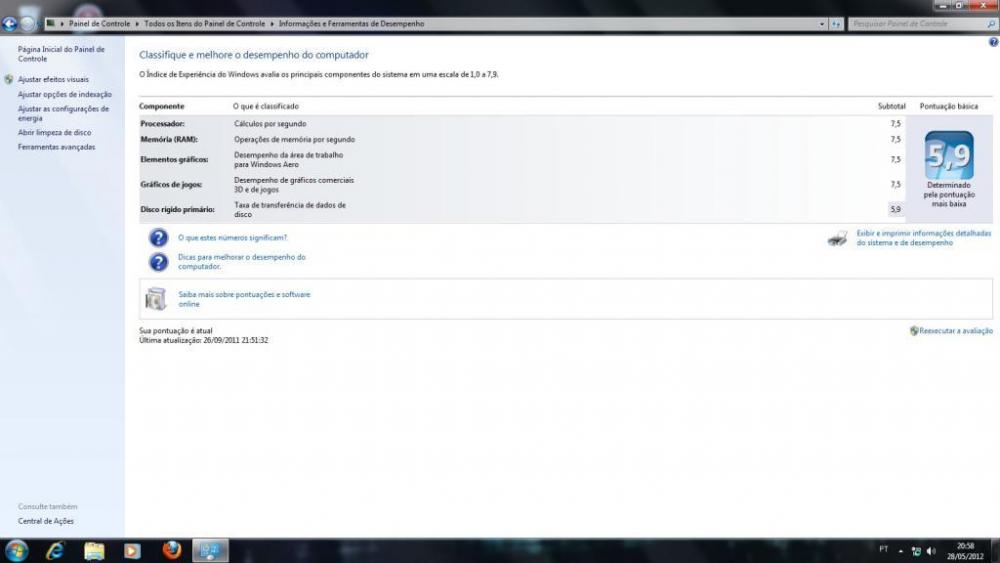Click the refresh button beside the address bar
The image size is (1000, 563).
point(836,23)
